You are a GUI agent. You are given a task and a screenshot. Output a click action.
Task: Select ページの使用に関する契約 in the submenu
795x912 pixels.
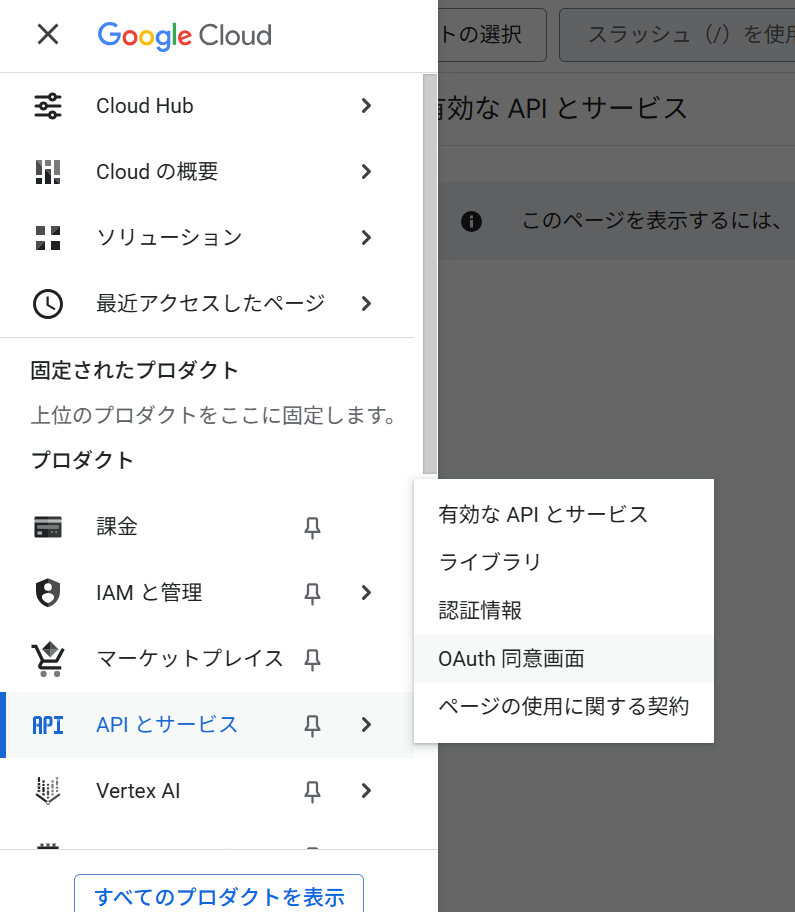(564, 707)
